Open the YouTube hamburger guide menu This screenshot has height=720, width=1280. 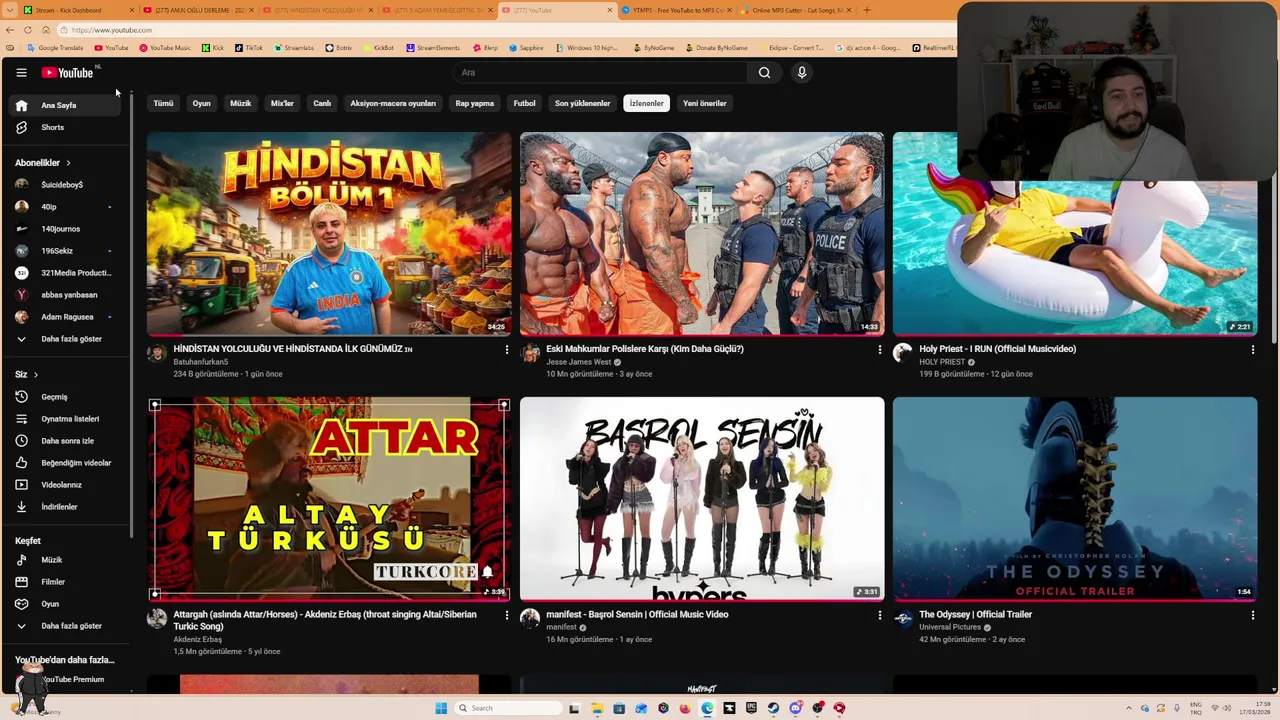coord(21,72)
